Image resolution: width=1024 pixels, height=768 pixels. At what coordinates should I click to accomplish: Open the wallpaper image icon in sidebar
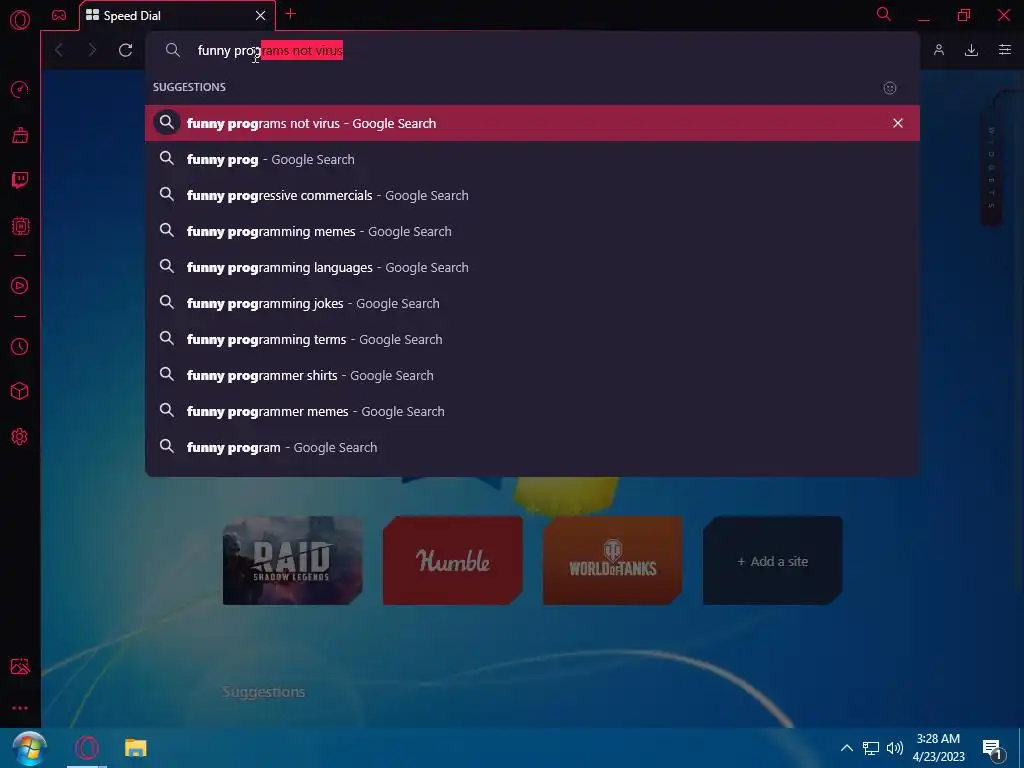[20, 666]
